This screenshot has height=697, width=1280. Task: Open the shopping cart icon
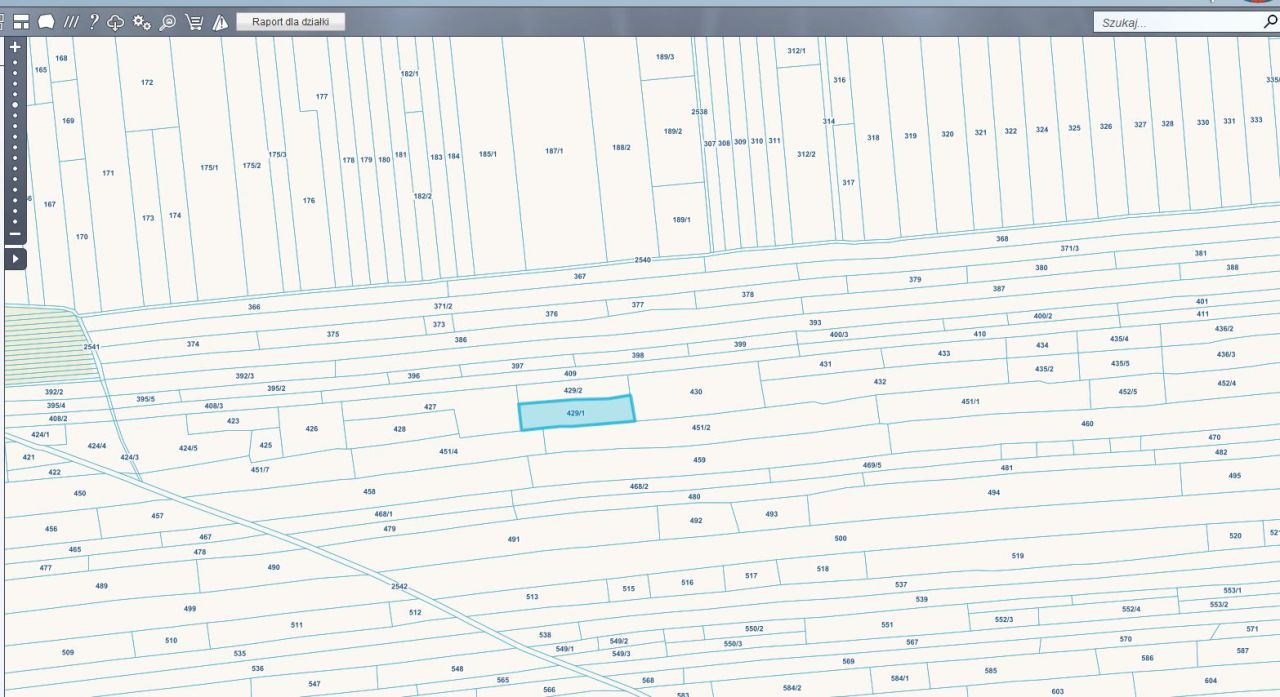[x=194, y=21]
